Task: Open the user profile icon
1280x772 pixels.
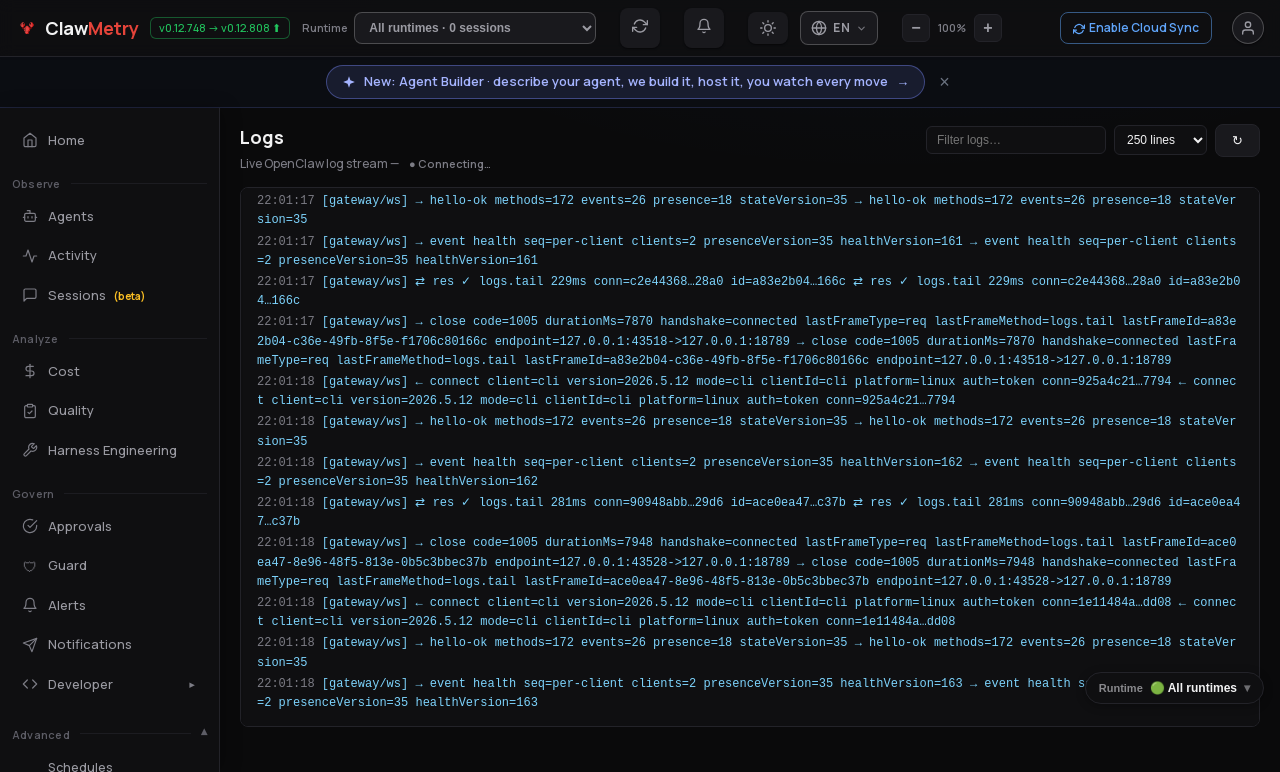Action: pyautogui.click(x=1248, y=28)
